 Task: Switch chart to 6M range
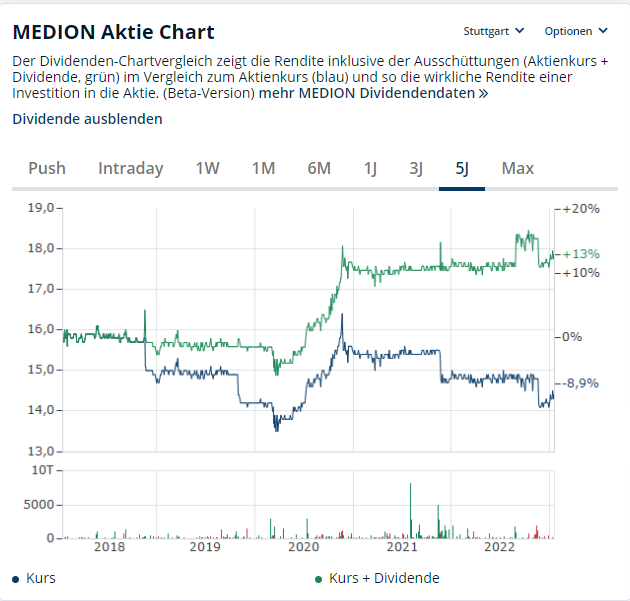(x=319, y=168)
